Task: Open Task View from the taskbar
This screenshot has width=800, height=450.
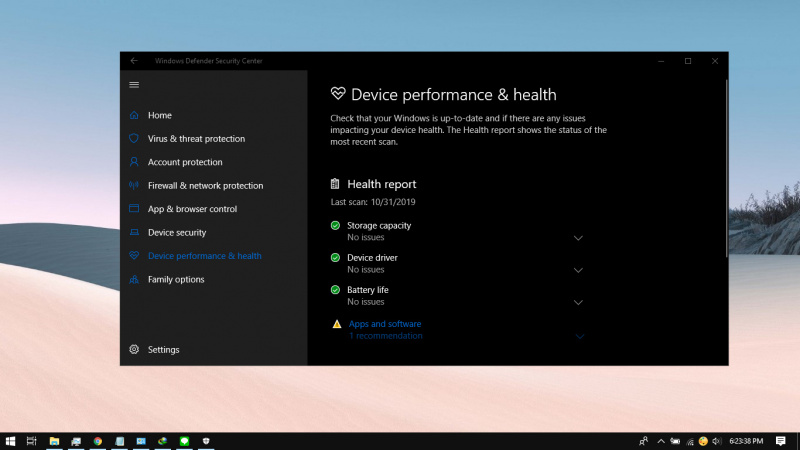Action: [x=32, y=441]
